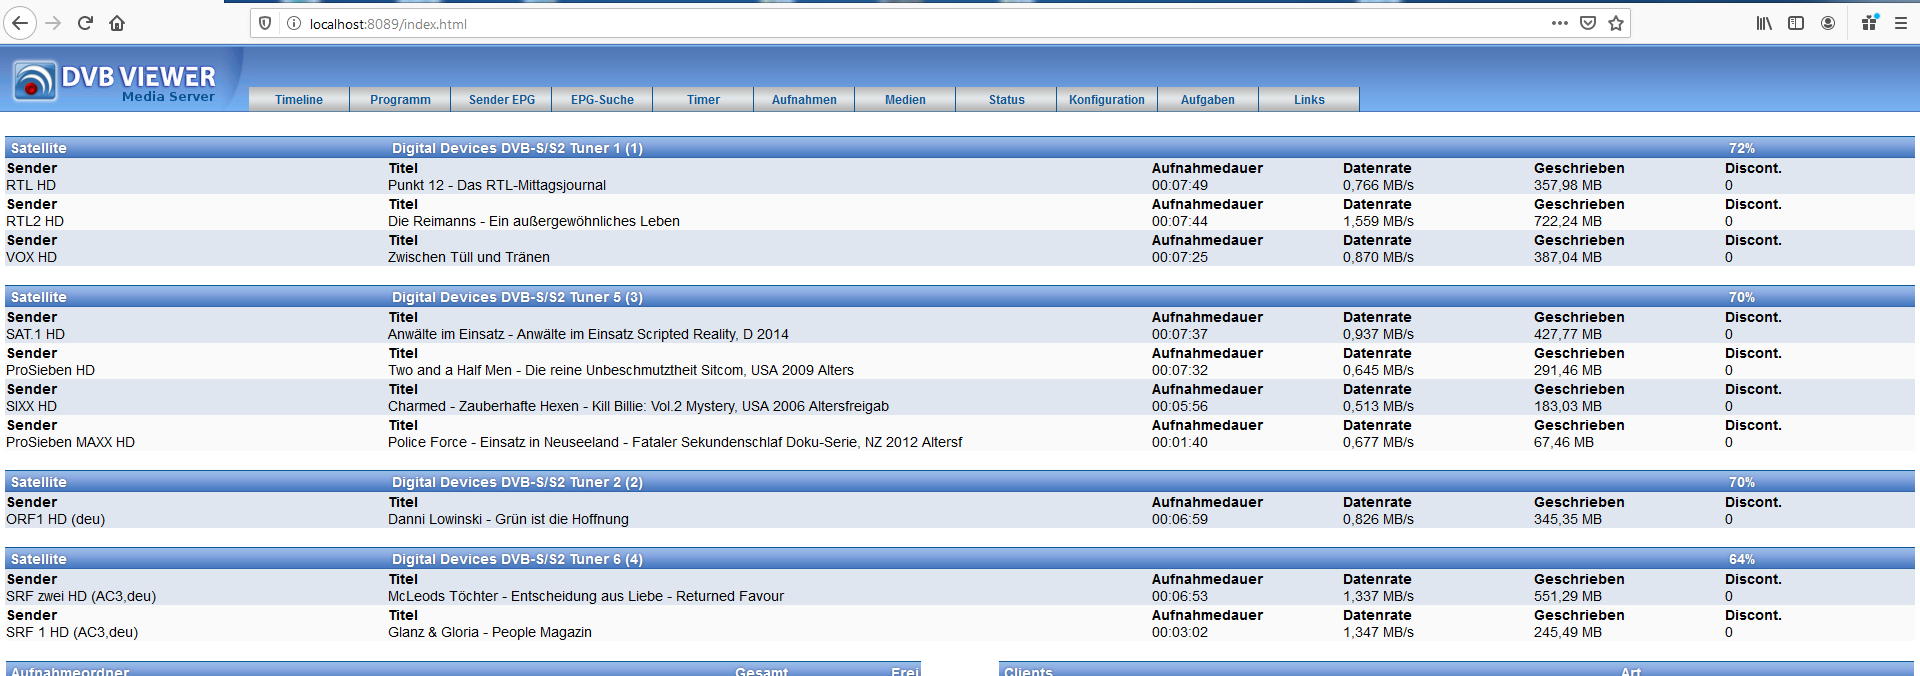Click the ProSieben MAXX HD sender name
Image resolution: width=1920 pixels, height=676 pixels.
pos(70,442)
